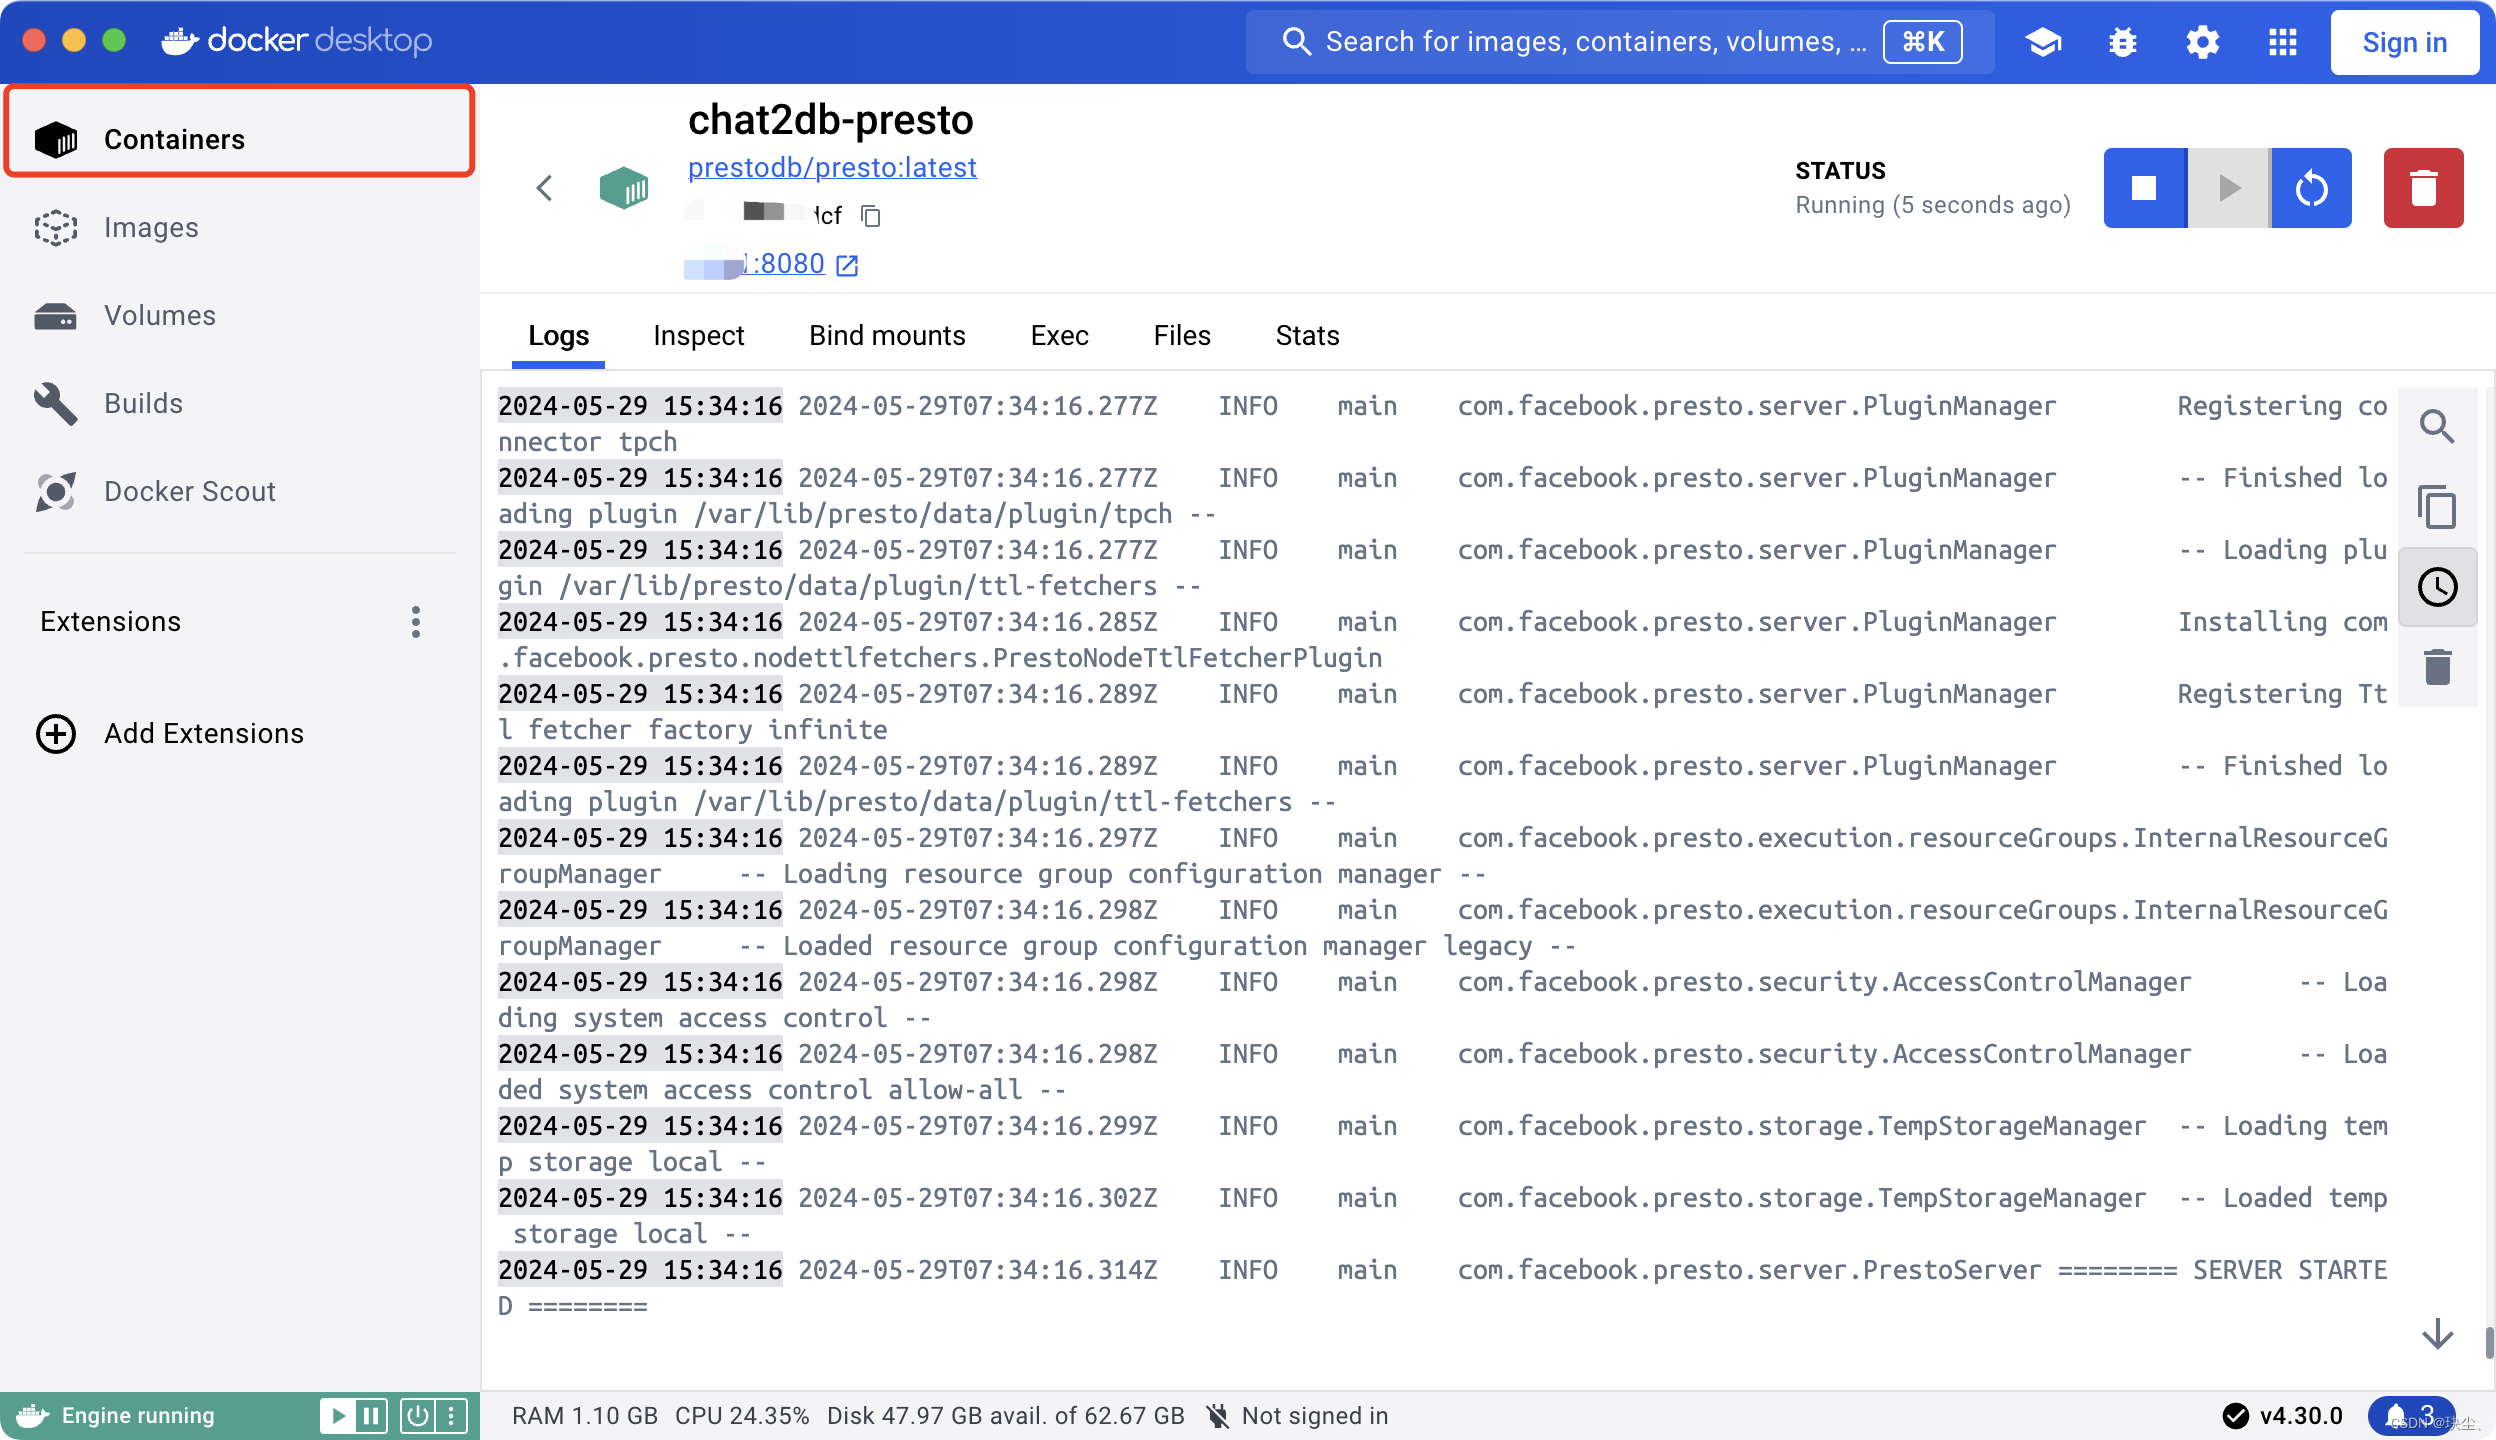
Task: Open notifications bell showing 3
Action: tap(2410, 1416)
